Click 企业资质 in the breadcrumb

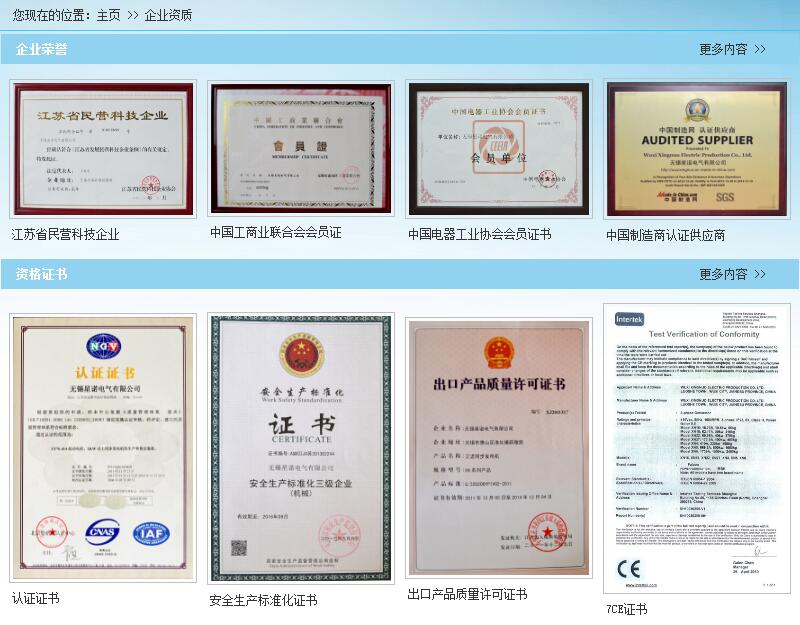[168, 15]
